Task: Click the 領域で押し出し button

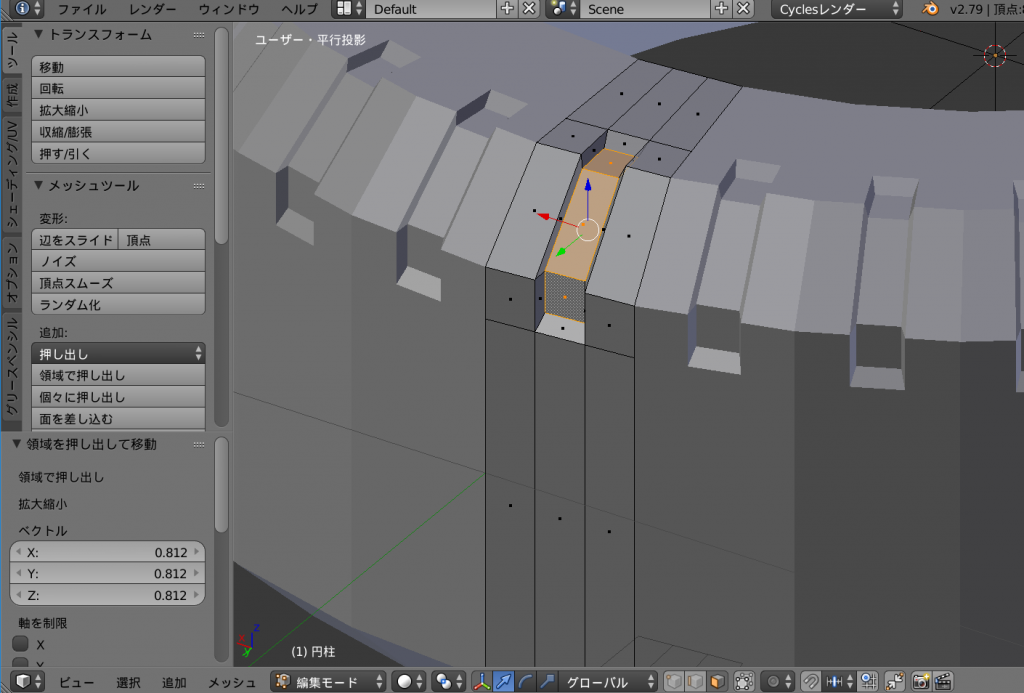Action: pos(118,376)
